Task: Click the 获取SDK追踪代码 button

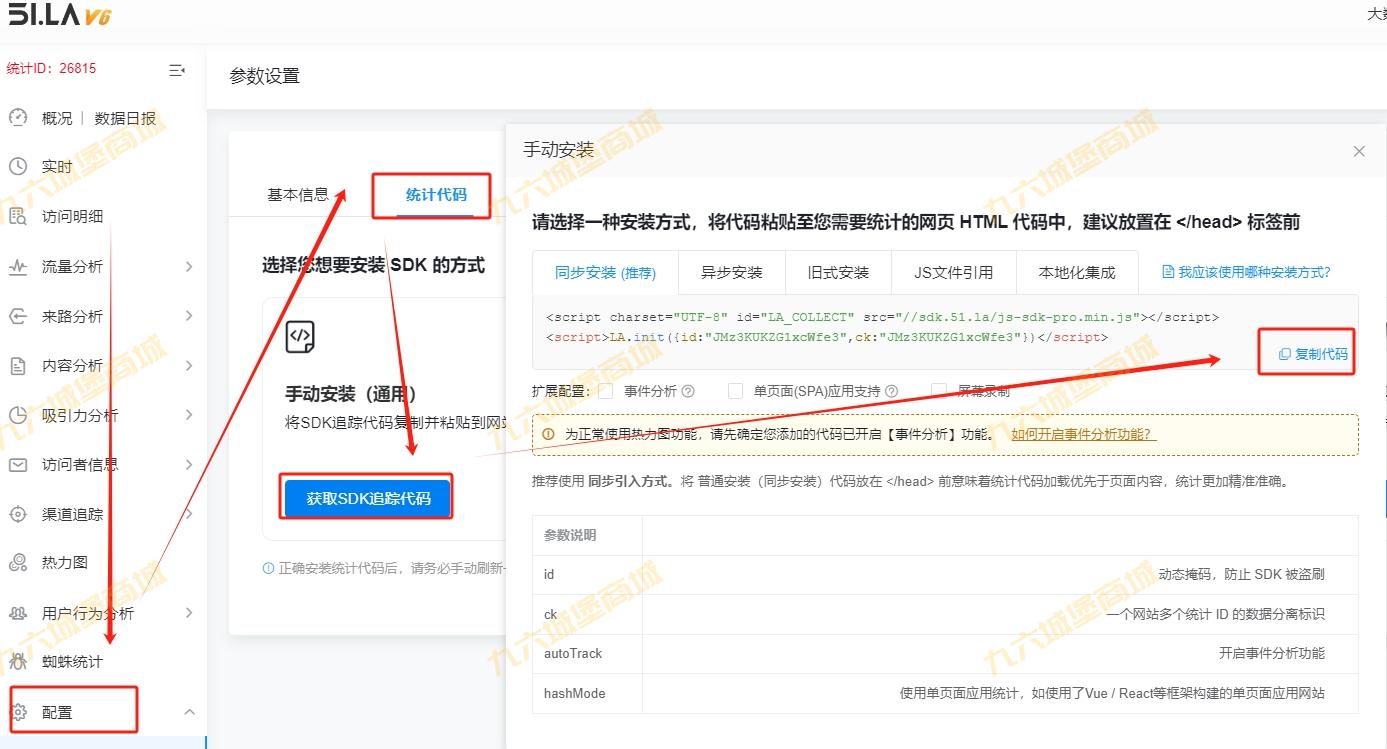Action: (367, 498)
